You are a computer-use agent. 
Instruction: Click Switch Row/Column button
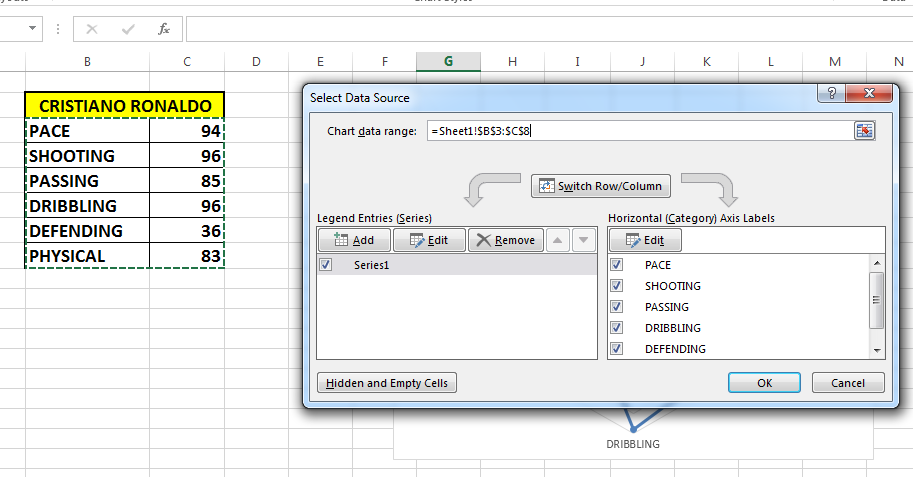[x=601, y=186]
